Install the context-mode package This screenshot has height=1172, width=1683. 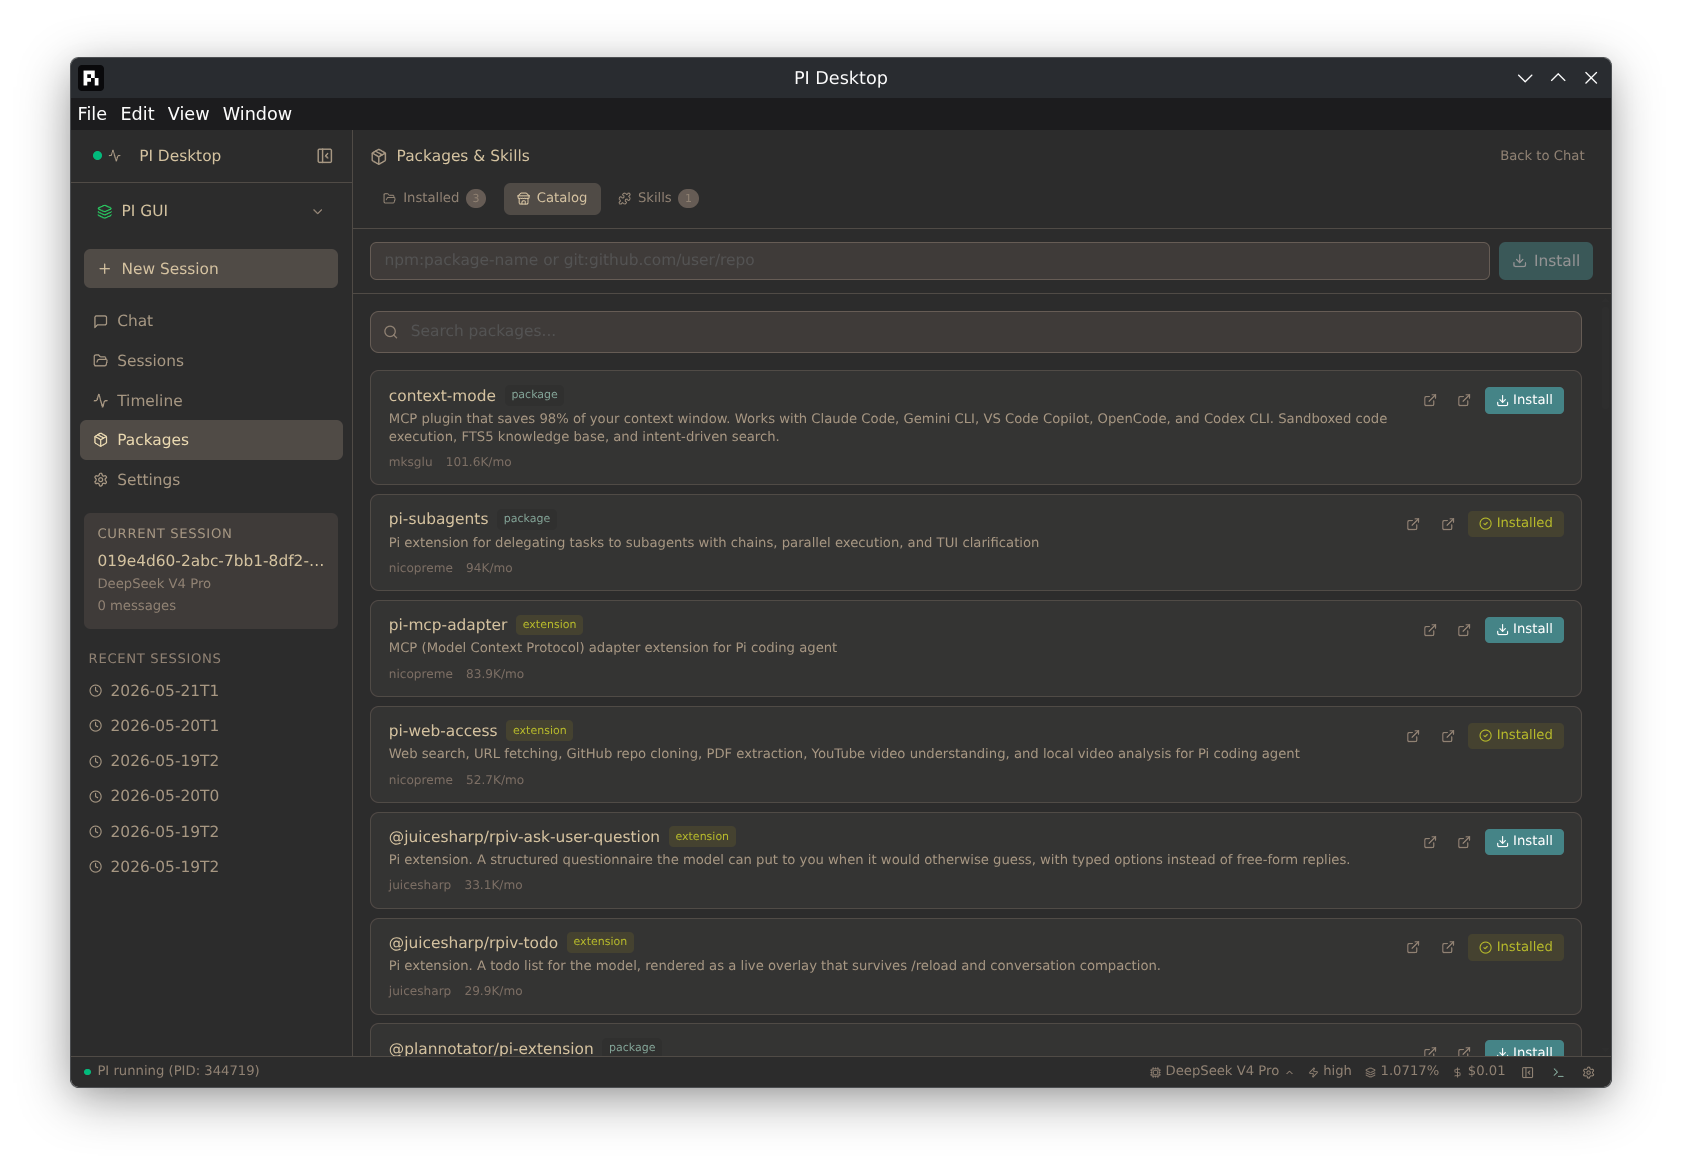coord(1524,400)
